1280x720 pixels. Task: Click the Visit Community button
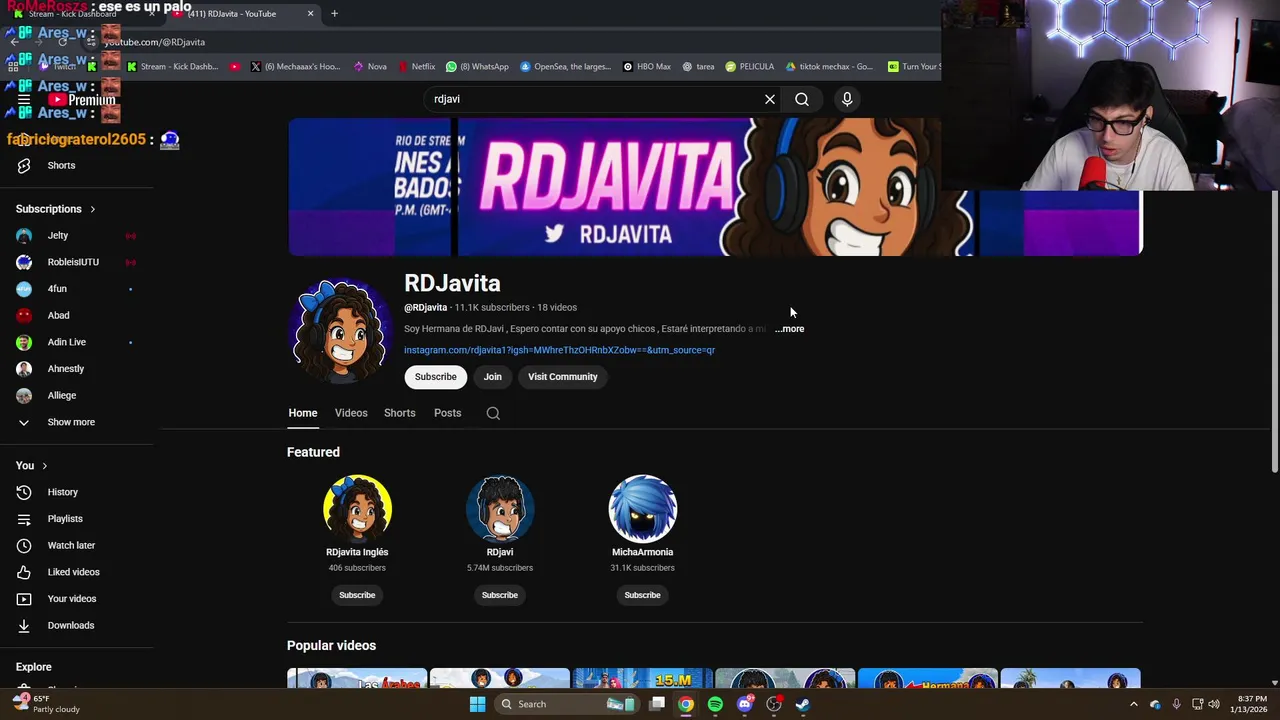click(563, 377)
